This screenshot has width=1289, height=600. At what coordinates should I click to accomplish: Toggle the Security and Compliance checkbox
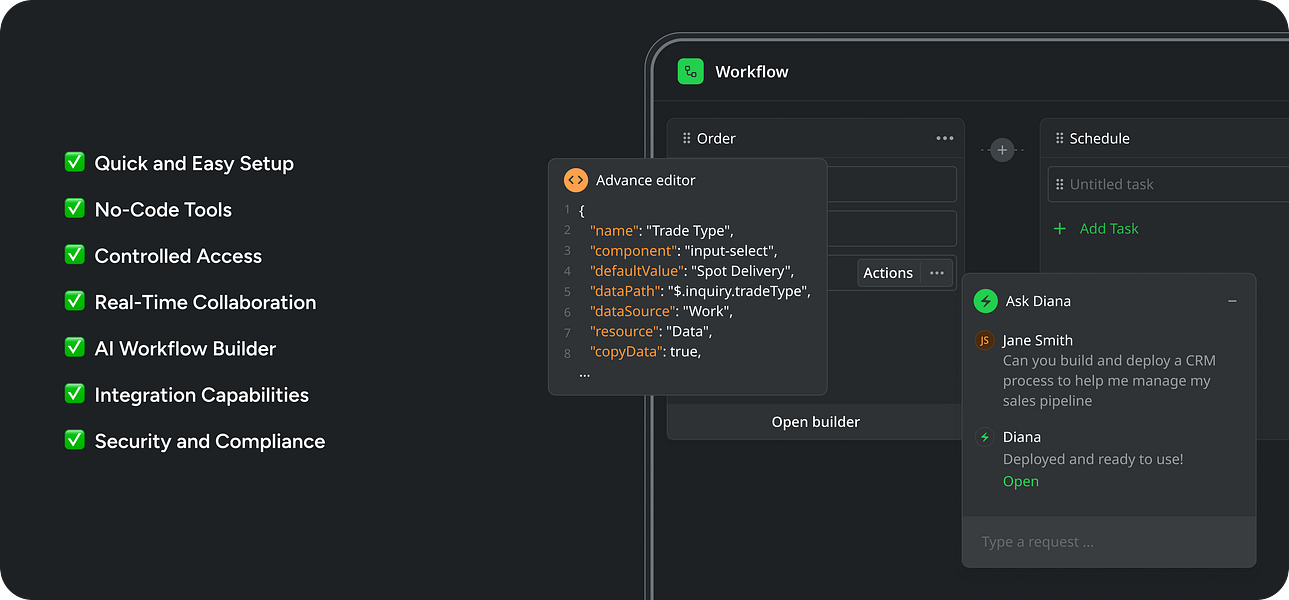(74, 440)
